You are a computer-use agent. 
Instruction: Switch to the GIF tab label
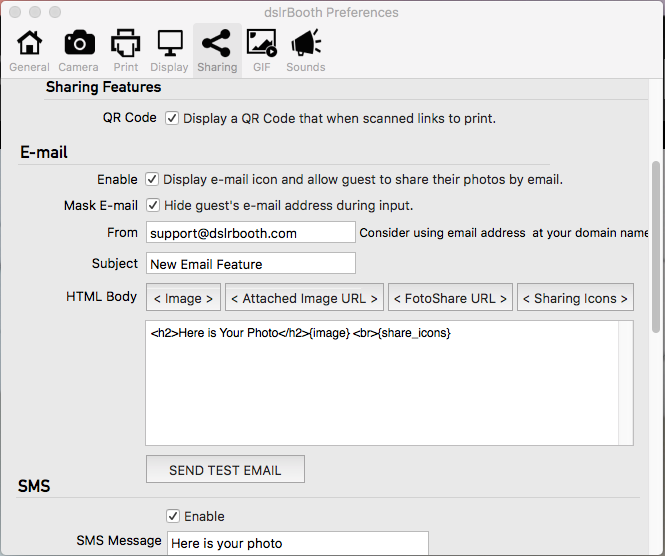click(x=262, y=67)
